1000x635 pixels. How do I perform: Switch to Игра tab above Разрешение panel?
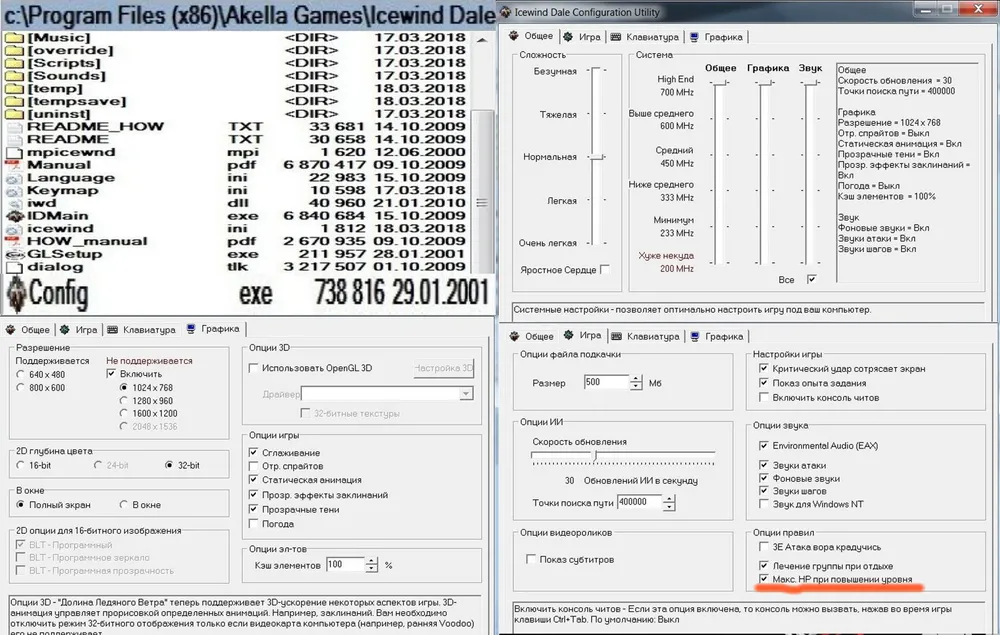click(x=78, y=330)
